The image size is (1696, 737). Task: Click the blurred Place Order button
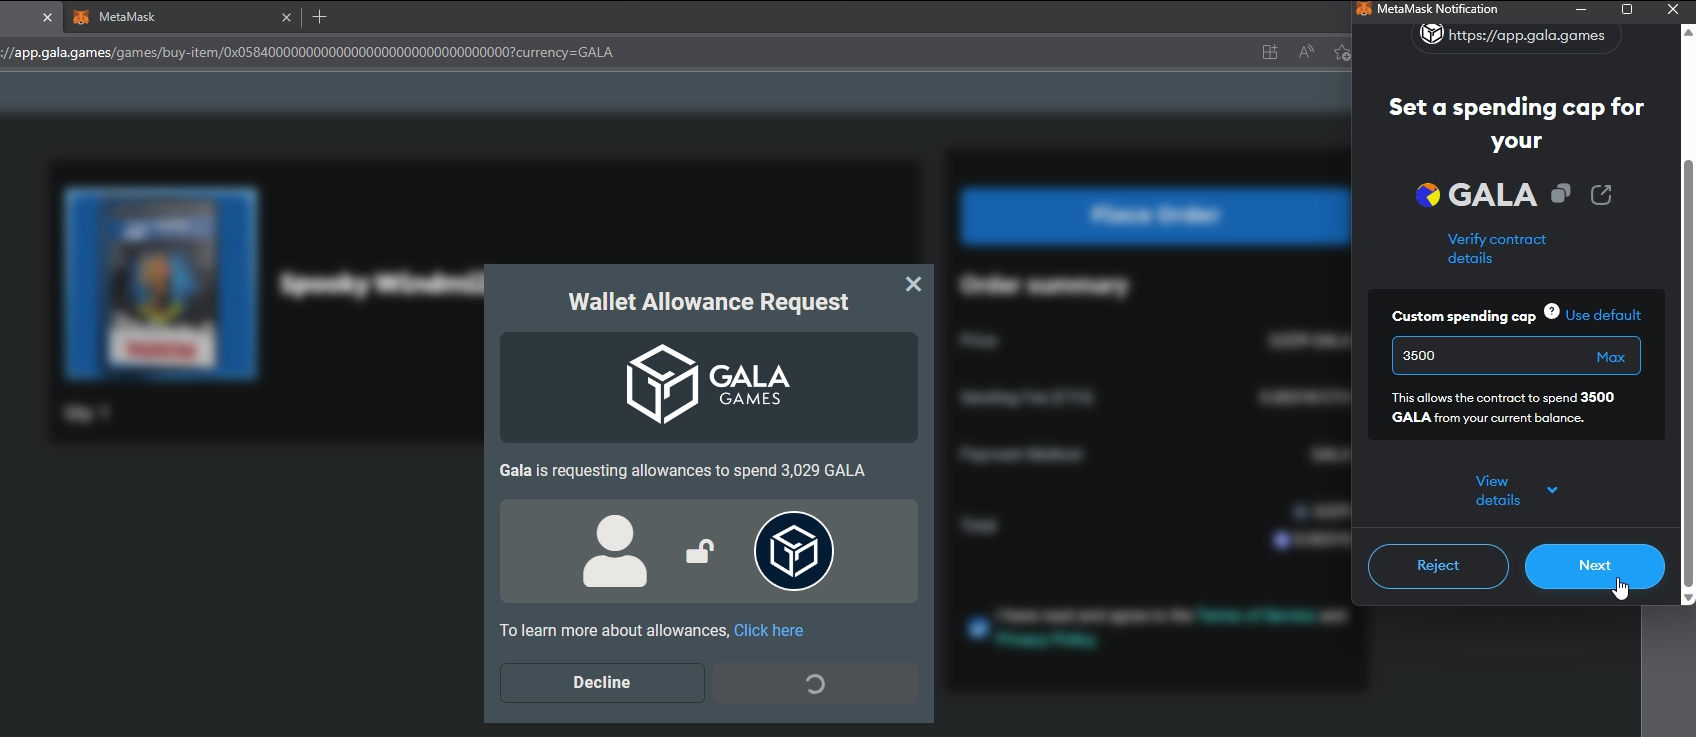(1155, 215)
